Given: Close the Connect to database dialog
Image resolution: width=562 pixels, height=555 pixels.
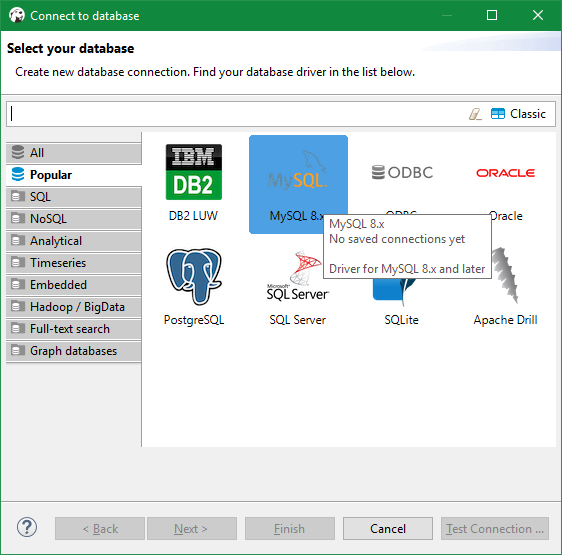Looking at the screenshot, I should [x=538, y=15].
